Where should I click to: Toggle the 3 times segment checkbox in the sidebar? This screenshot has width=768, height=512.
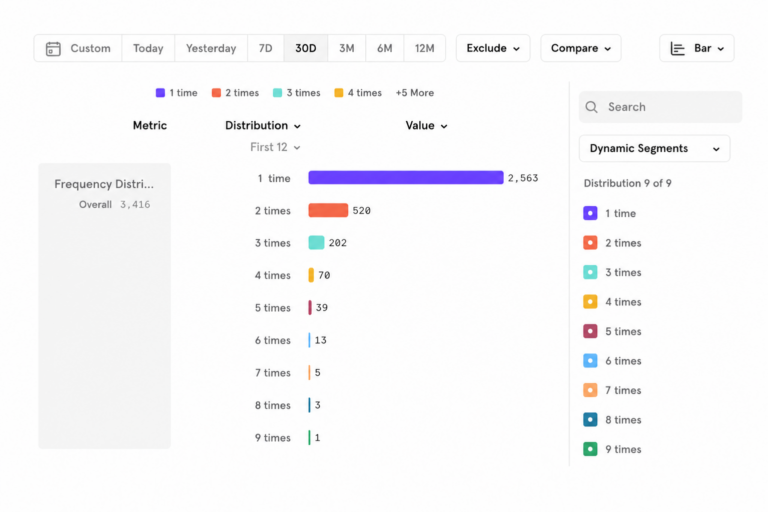pos(590,272)
